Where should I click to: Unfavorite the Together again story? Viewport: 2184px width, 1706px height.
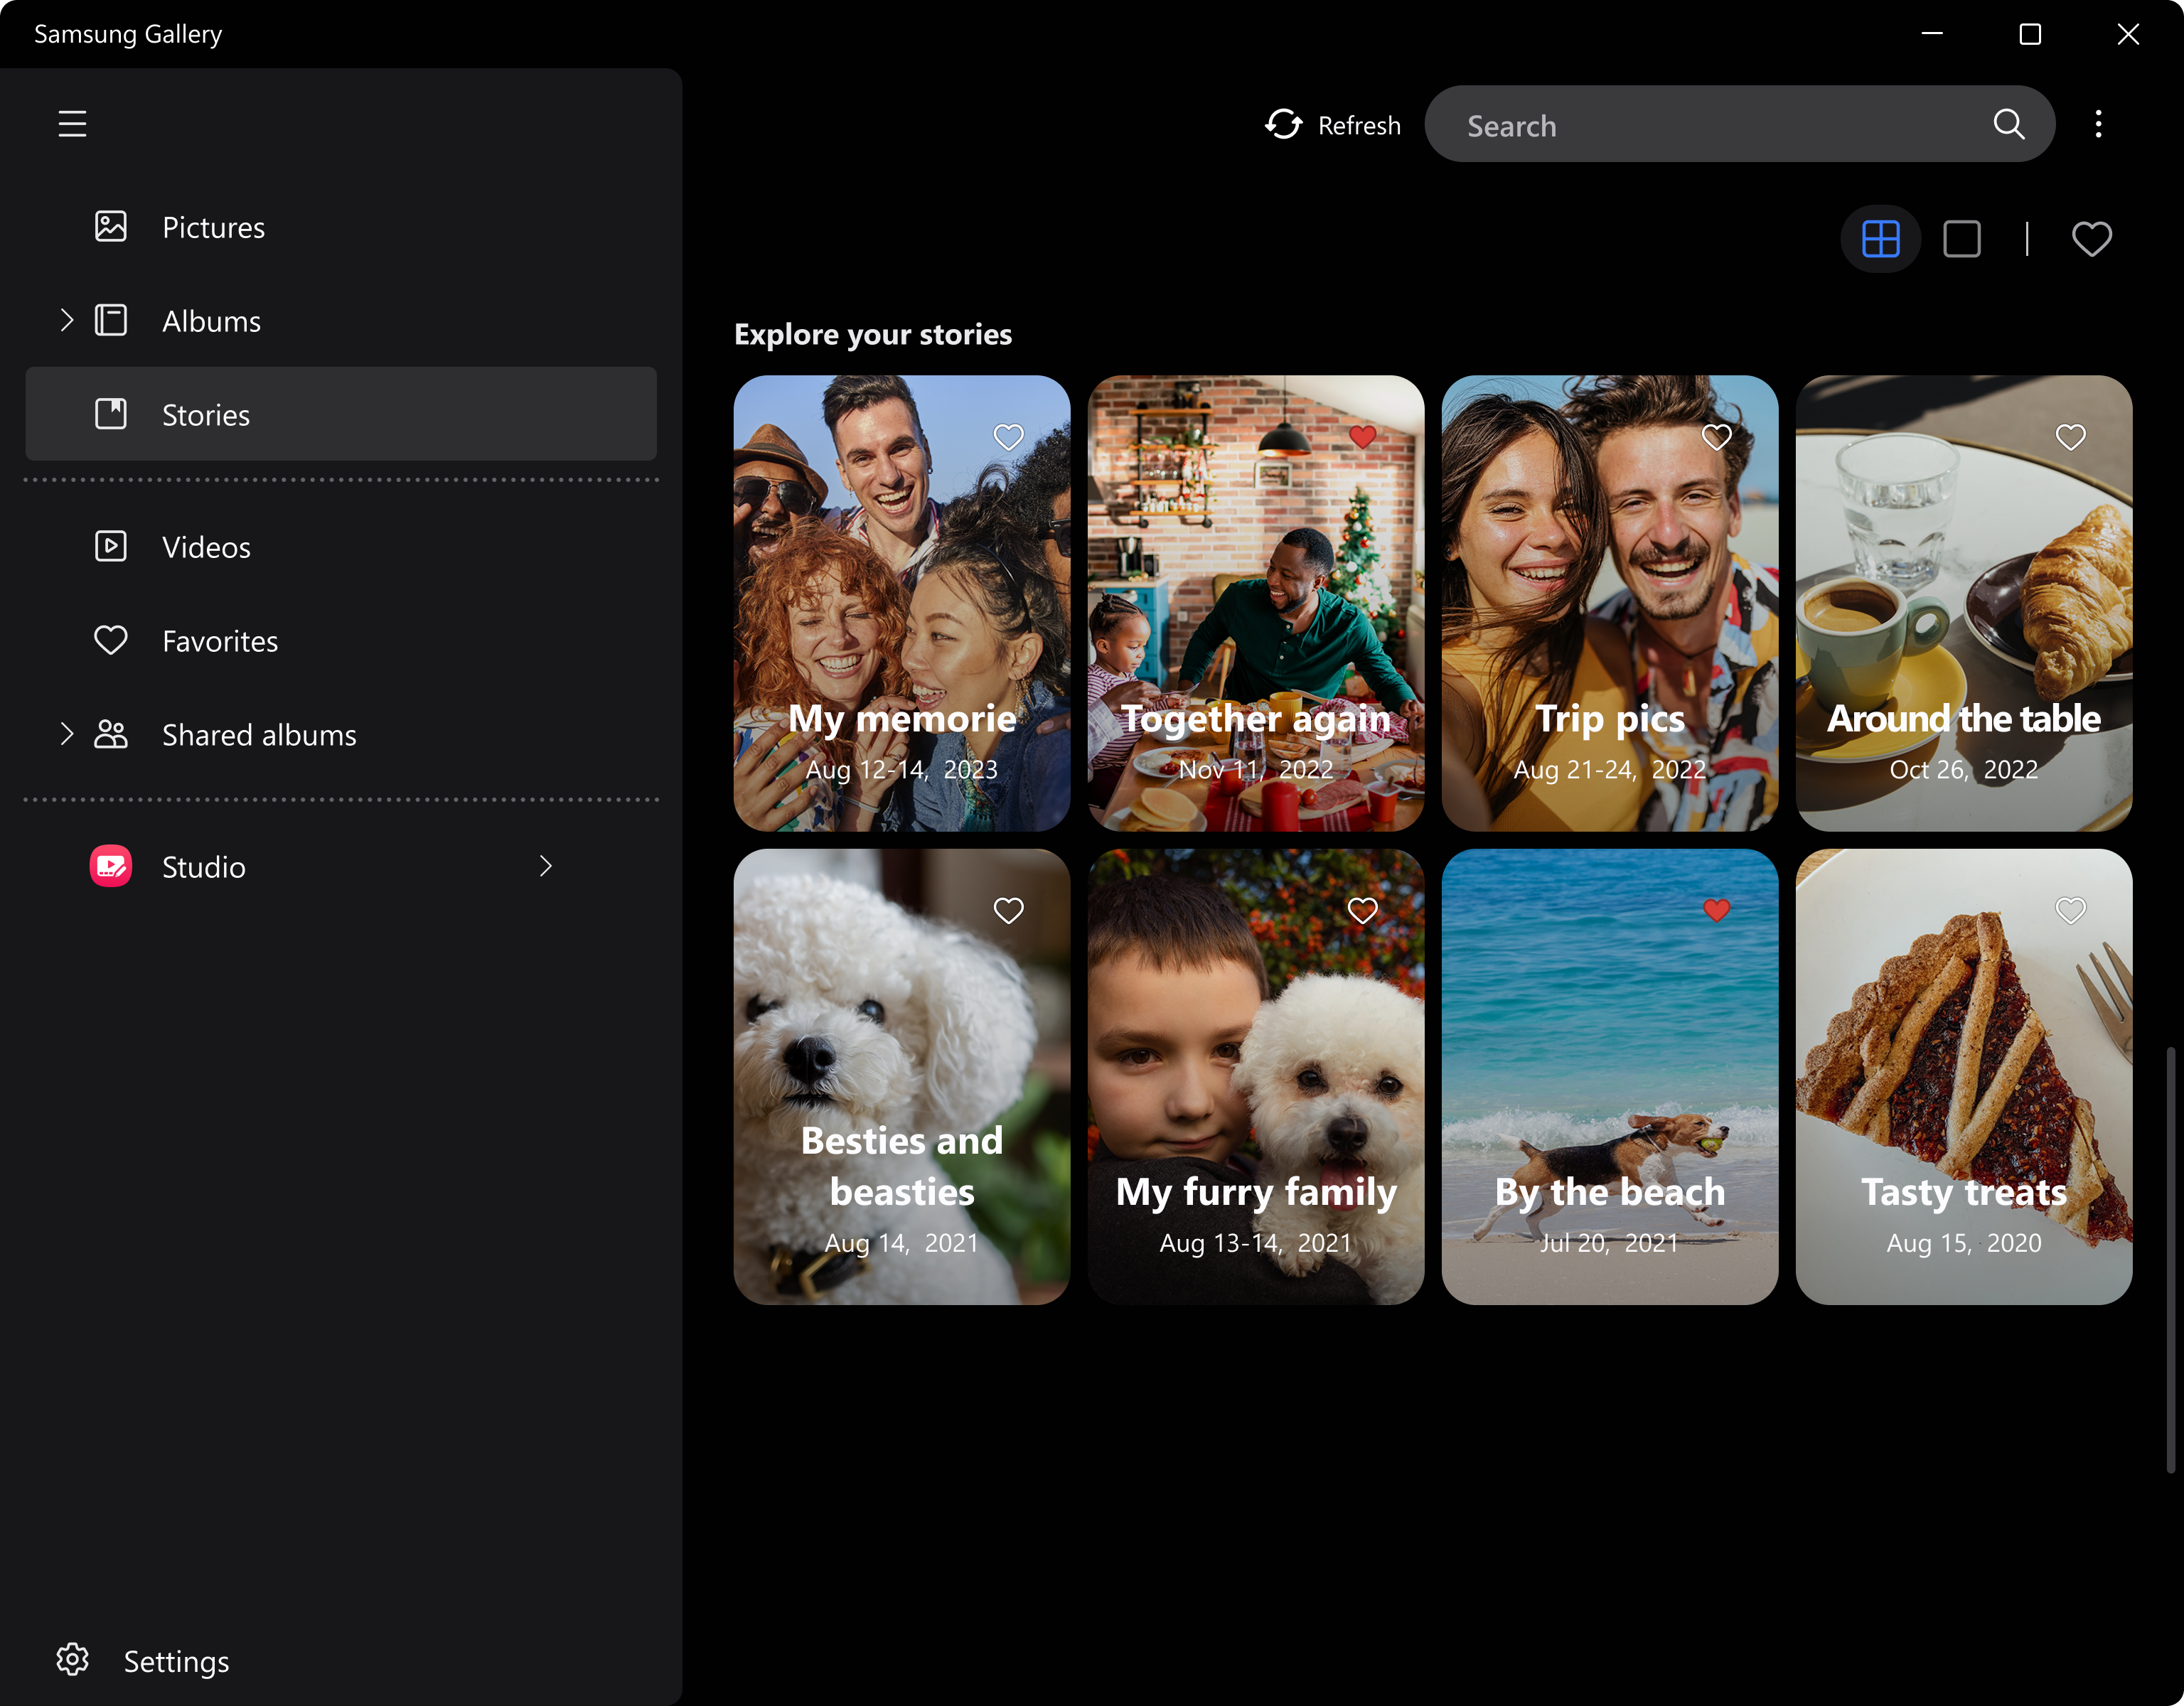pos(1362,436)
